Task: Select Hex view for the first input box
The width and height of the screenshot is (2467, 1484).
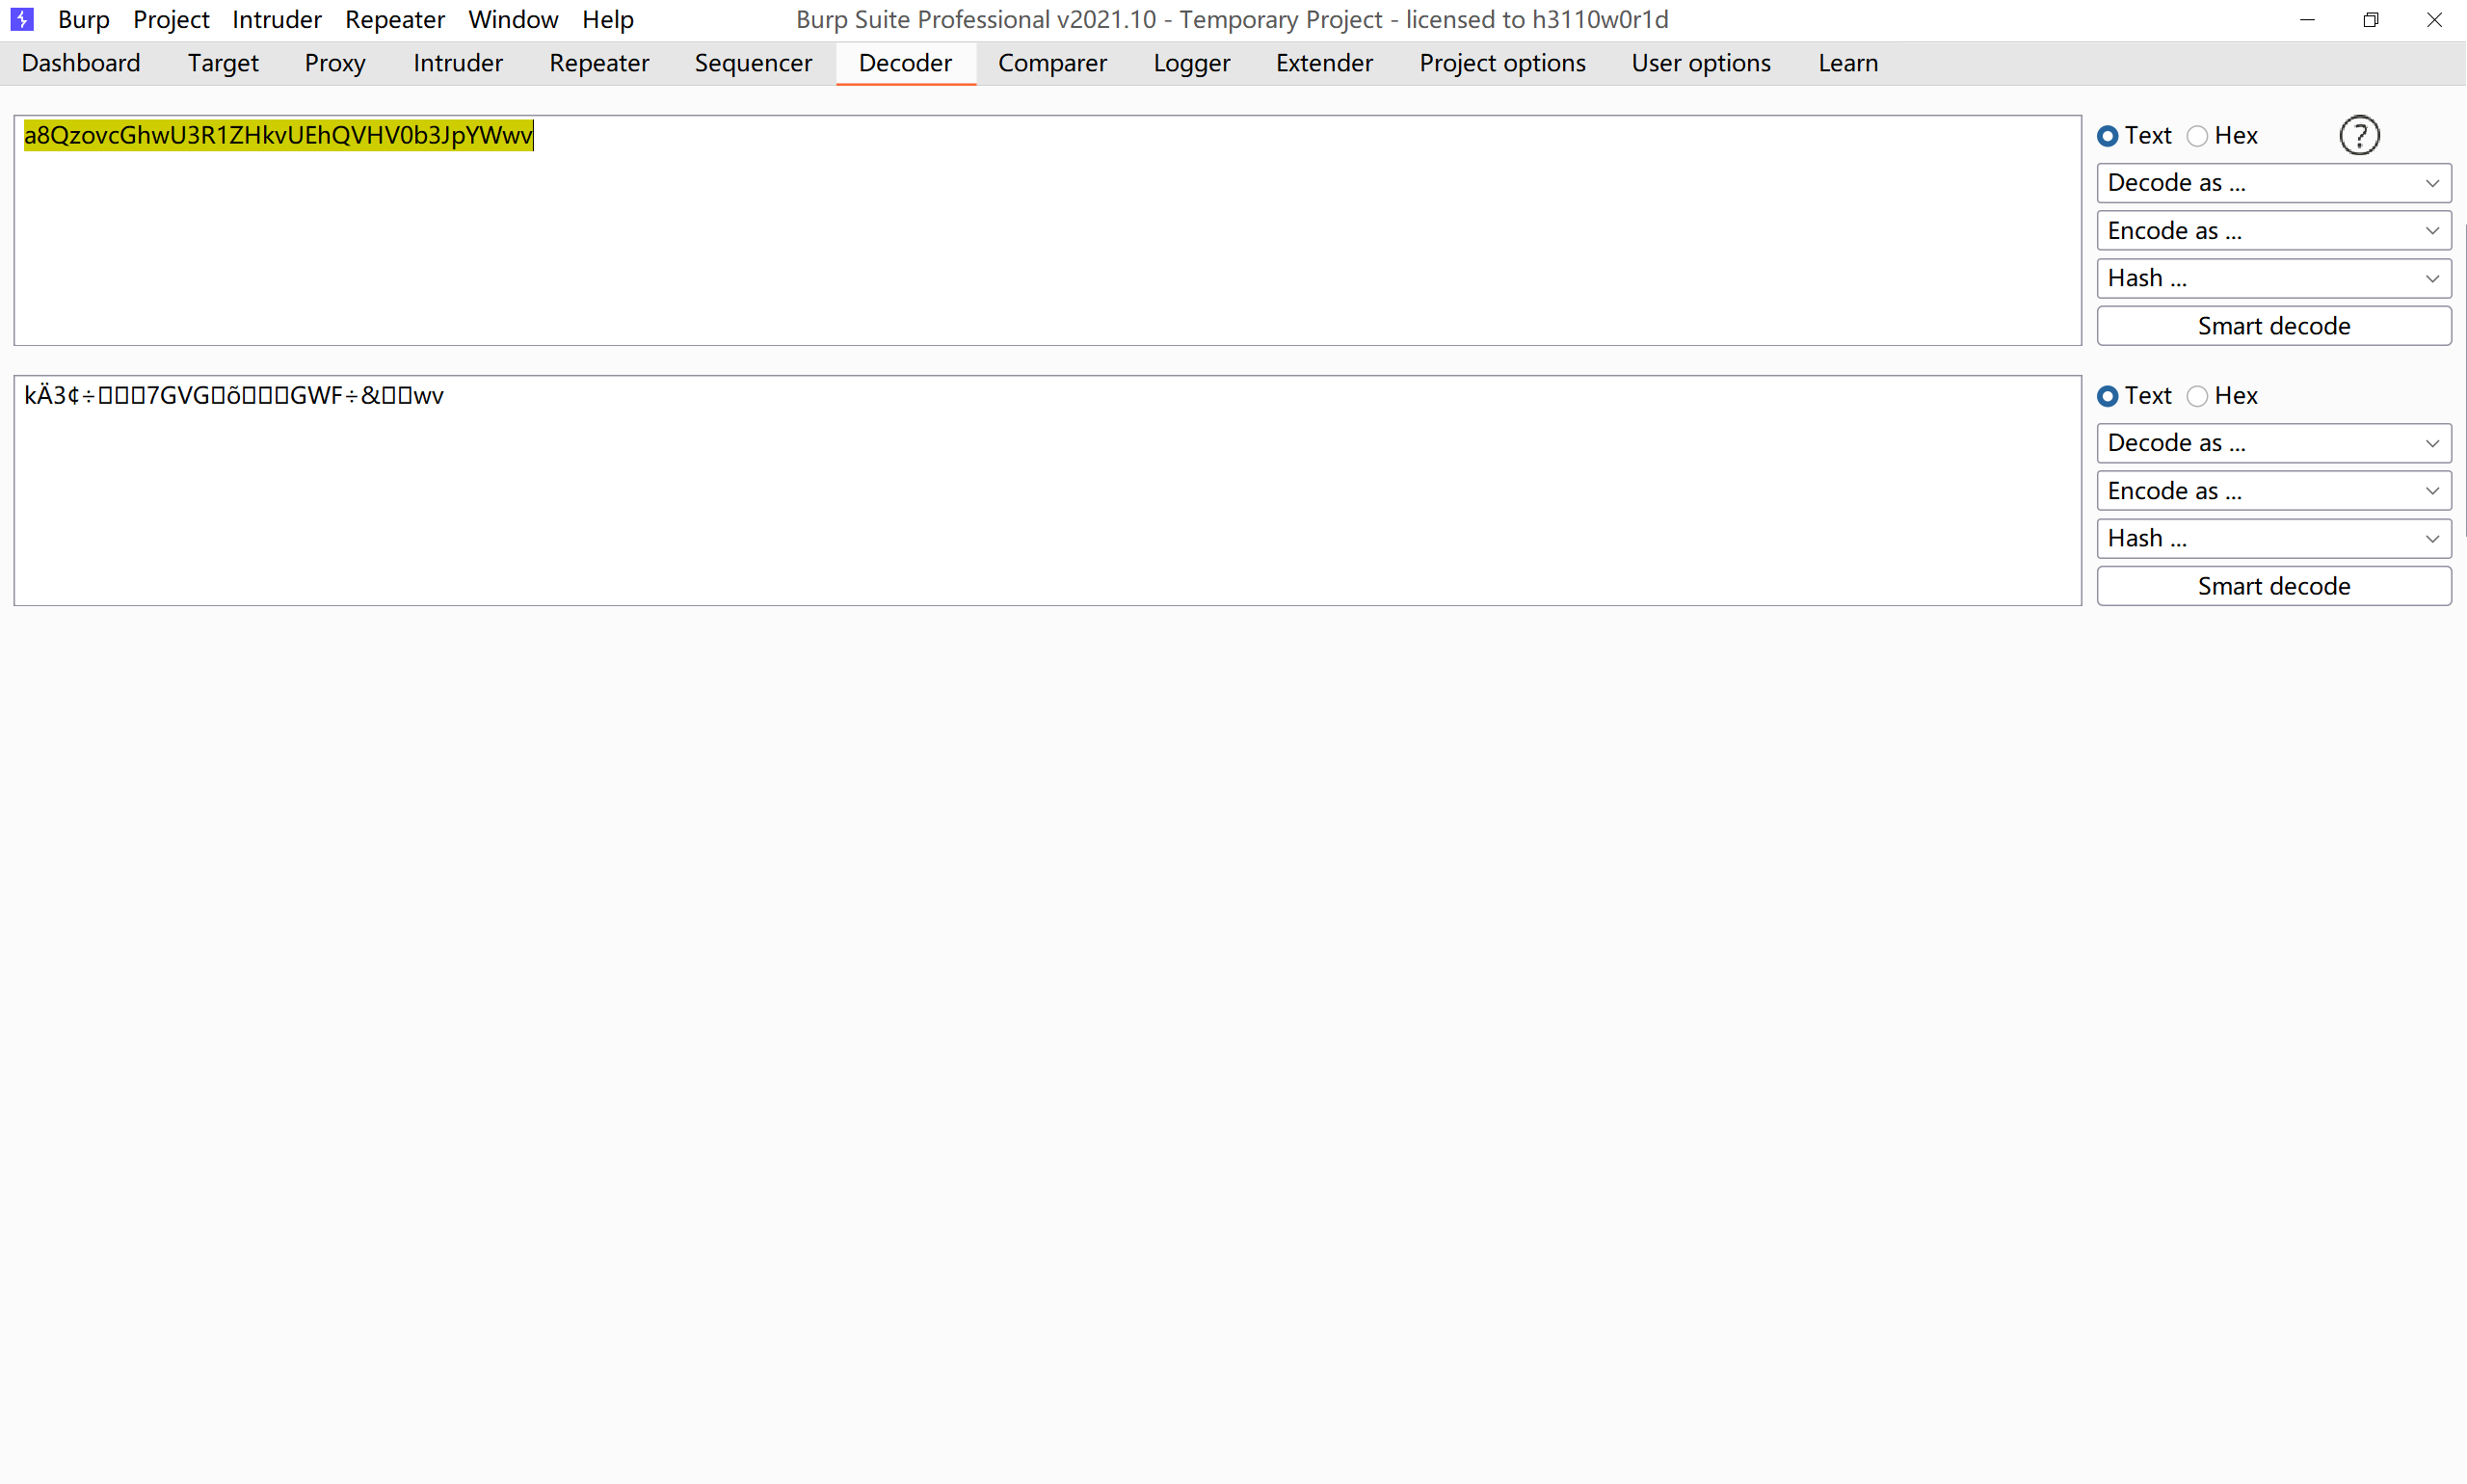Action: [x=2197, y=136]
